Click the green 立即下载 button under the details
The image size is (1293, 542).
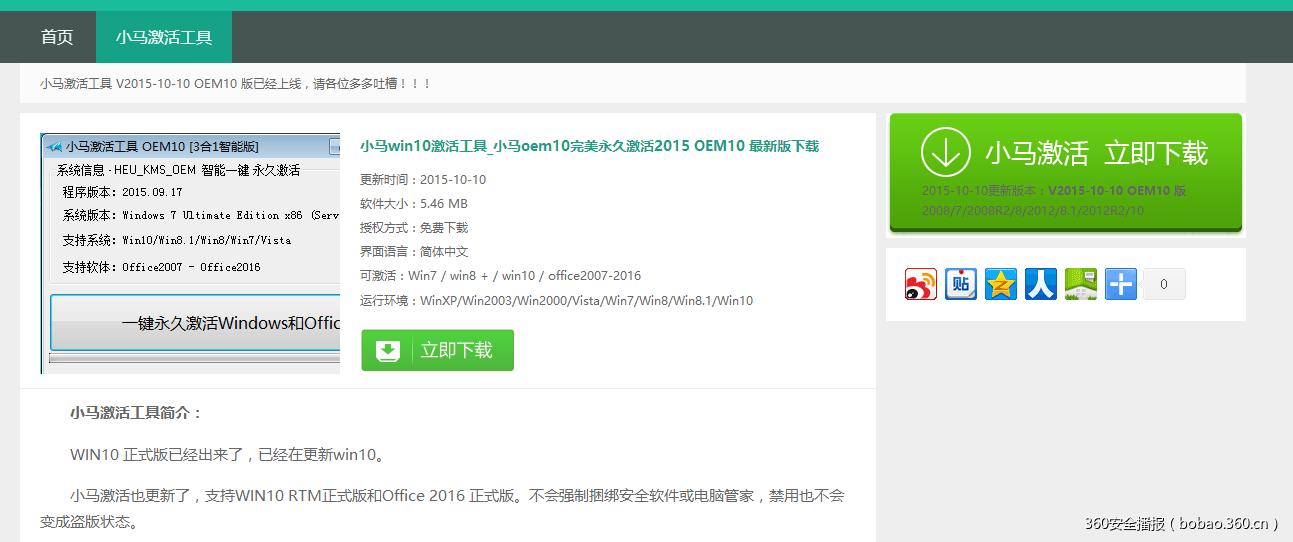(437, 351)
